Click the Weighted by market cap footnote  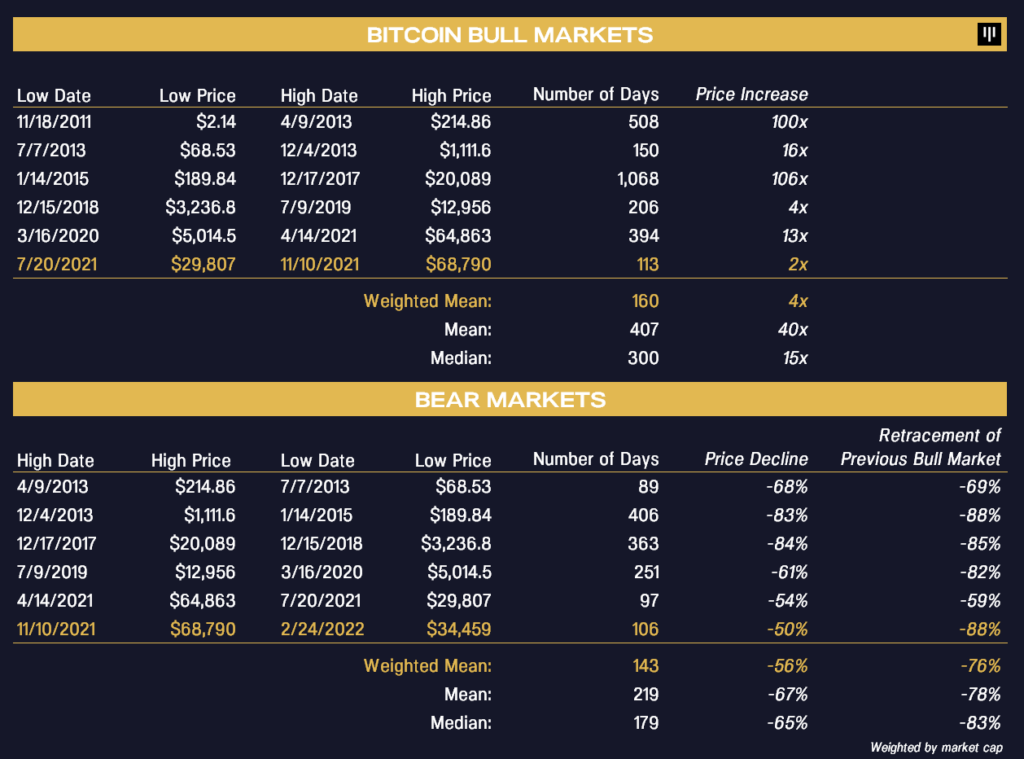click(x=936, y=747)
